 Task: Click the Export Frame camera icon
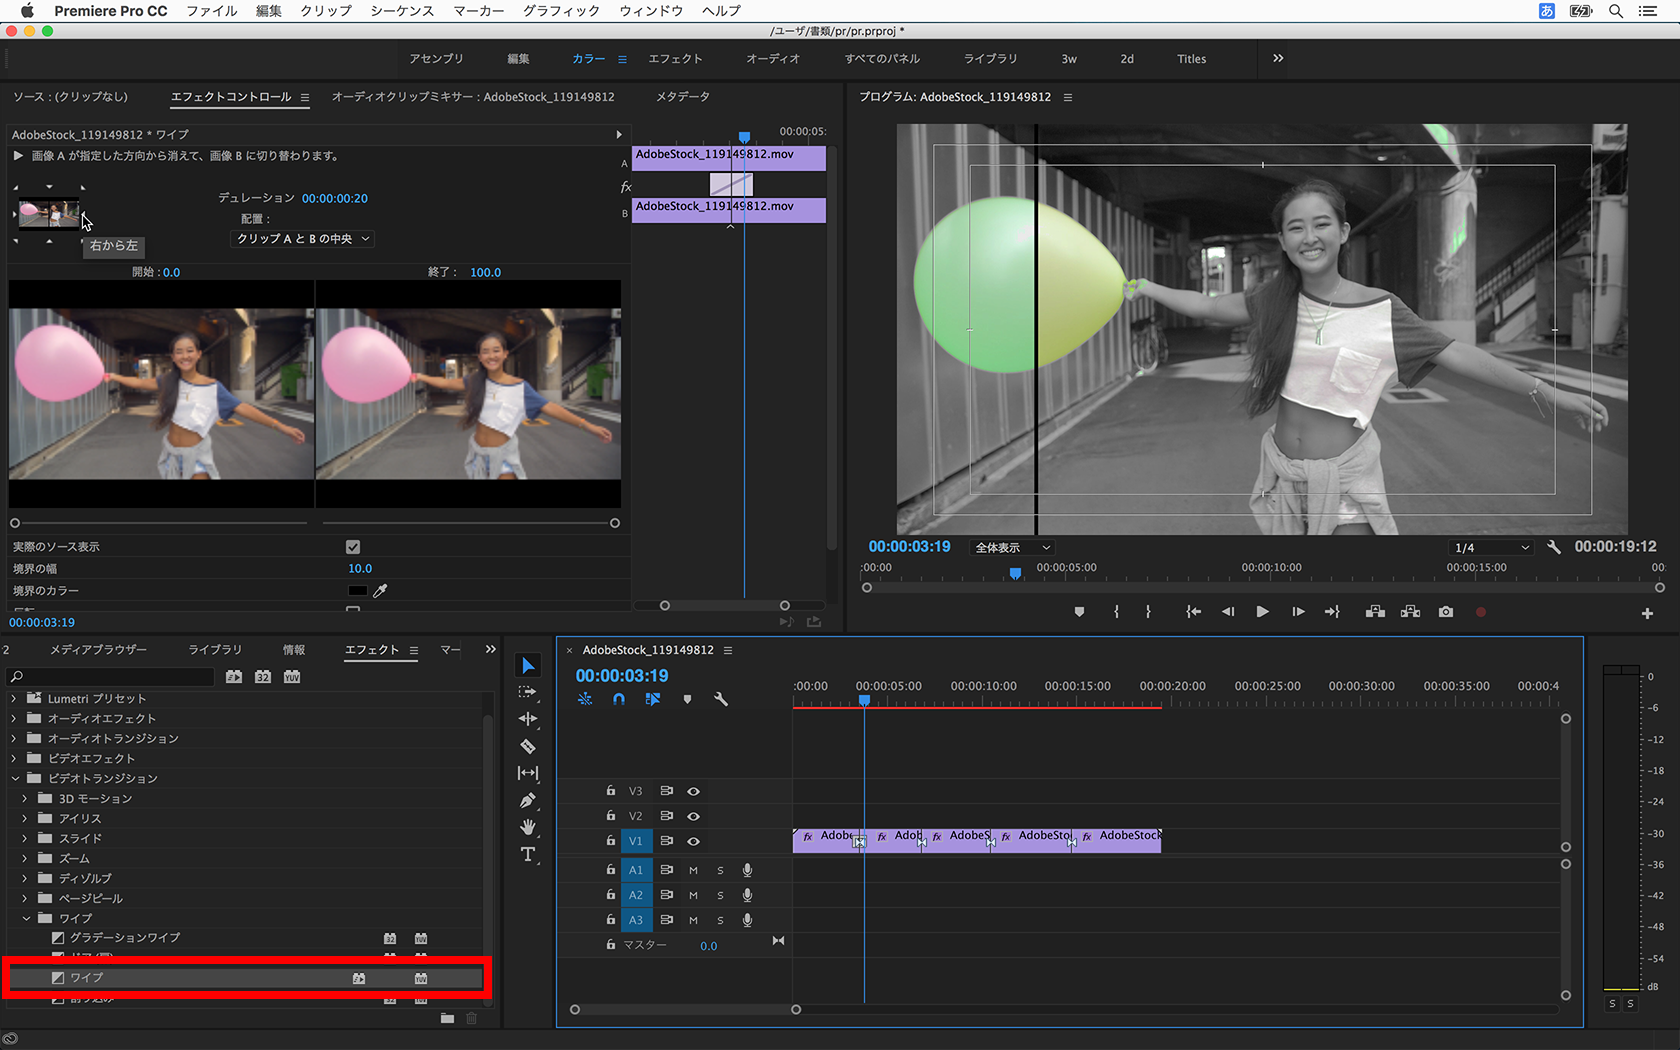click(1446, 612)
